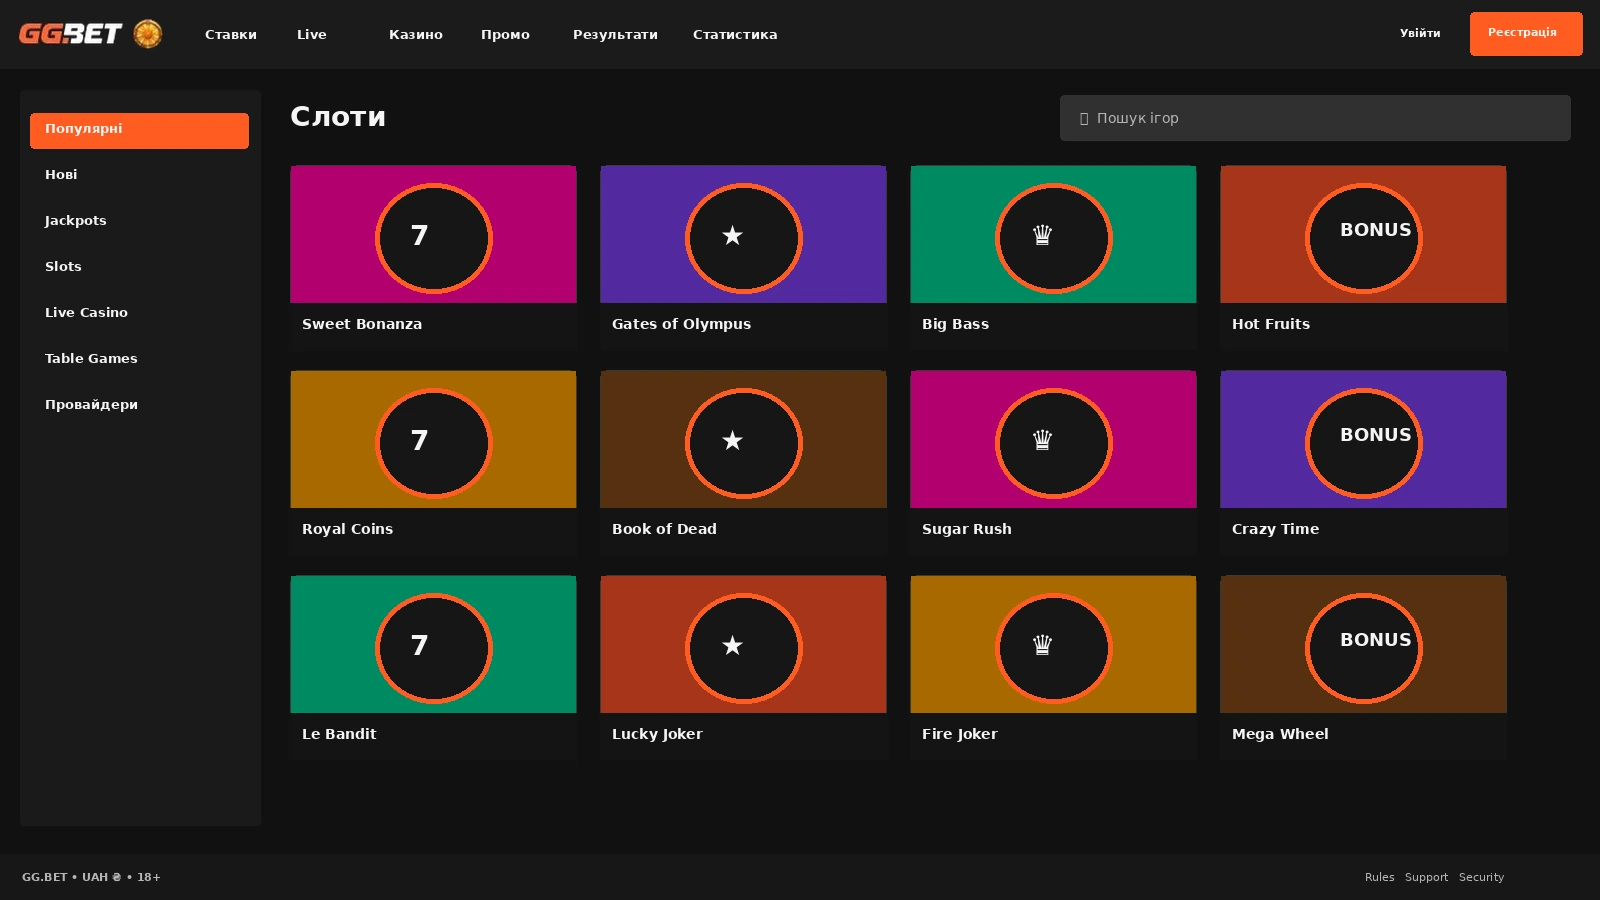Play the Fire Joker crown icon
The width and height of the screenshot is (1600, 900).
tap(1054, 648)
